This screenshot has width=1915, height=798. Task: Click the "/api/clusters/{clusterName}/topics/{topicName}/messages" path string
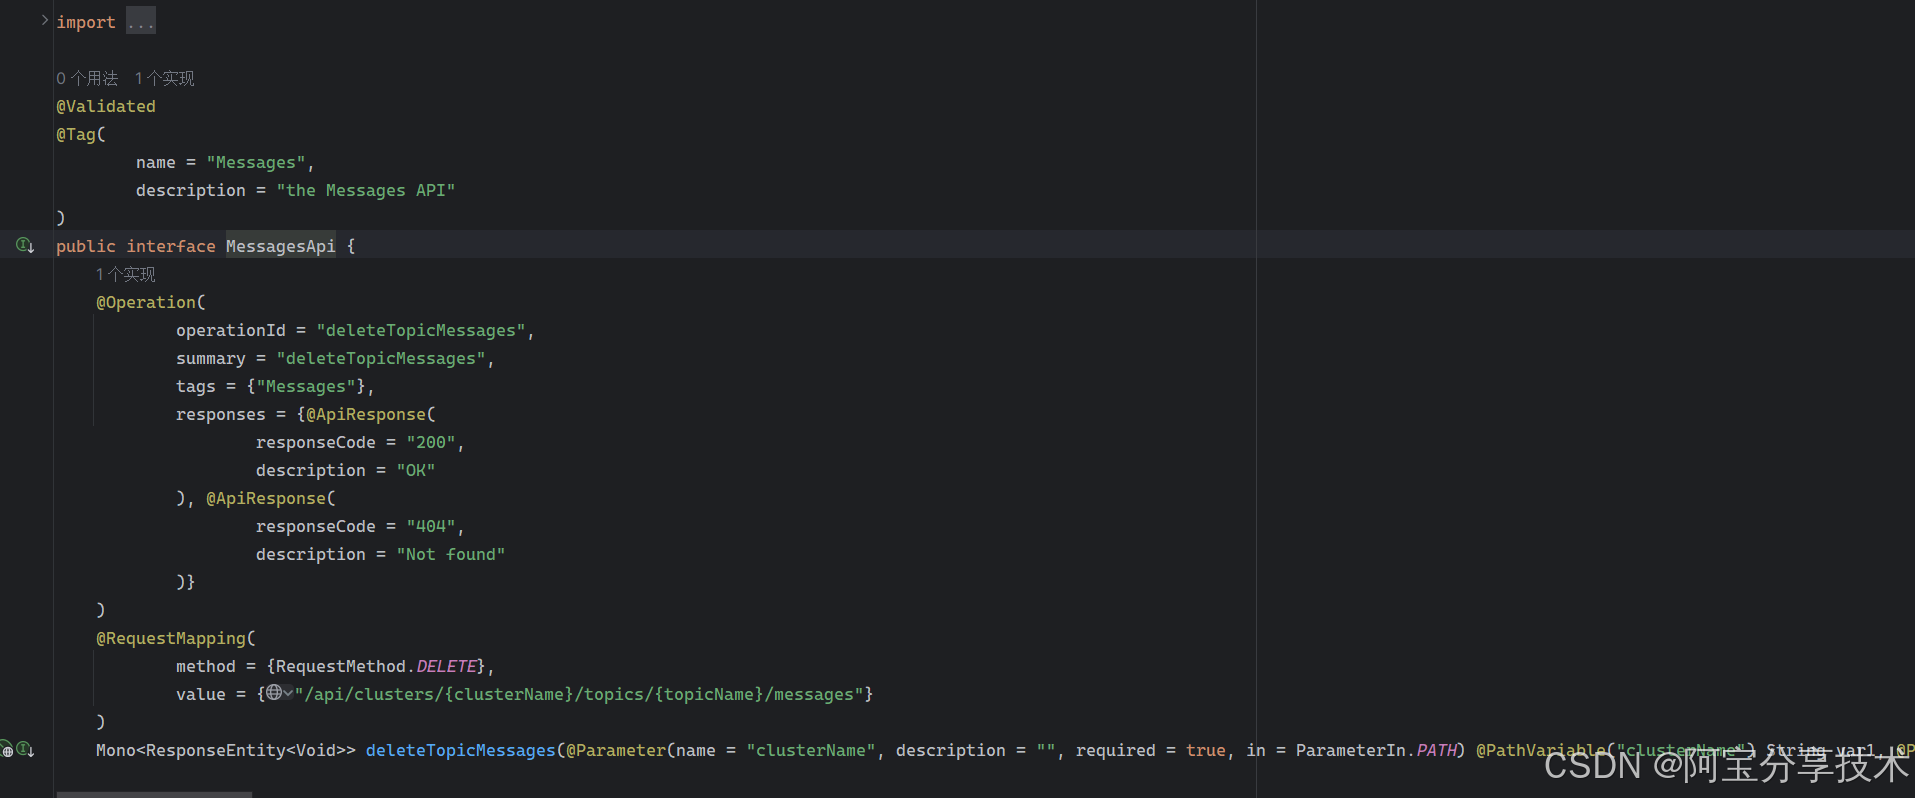[579, 694]
